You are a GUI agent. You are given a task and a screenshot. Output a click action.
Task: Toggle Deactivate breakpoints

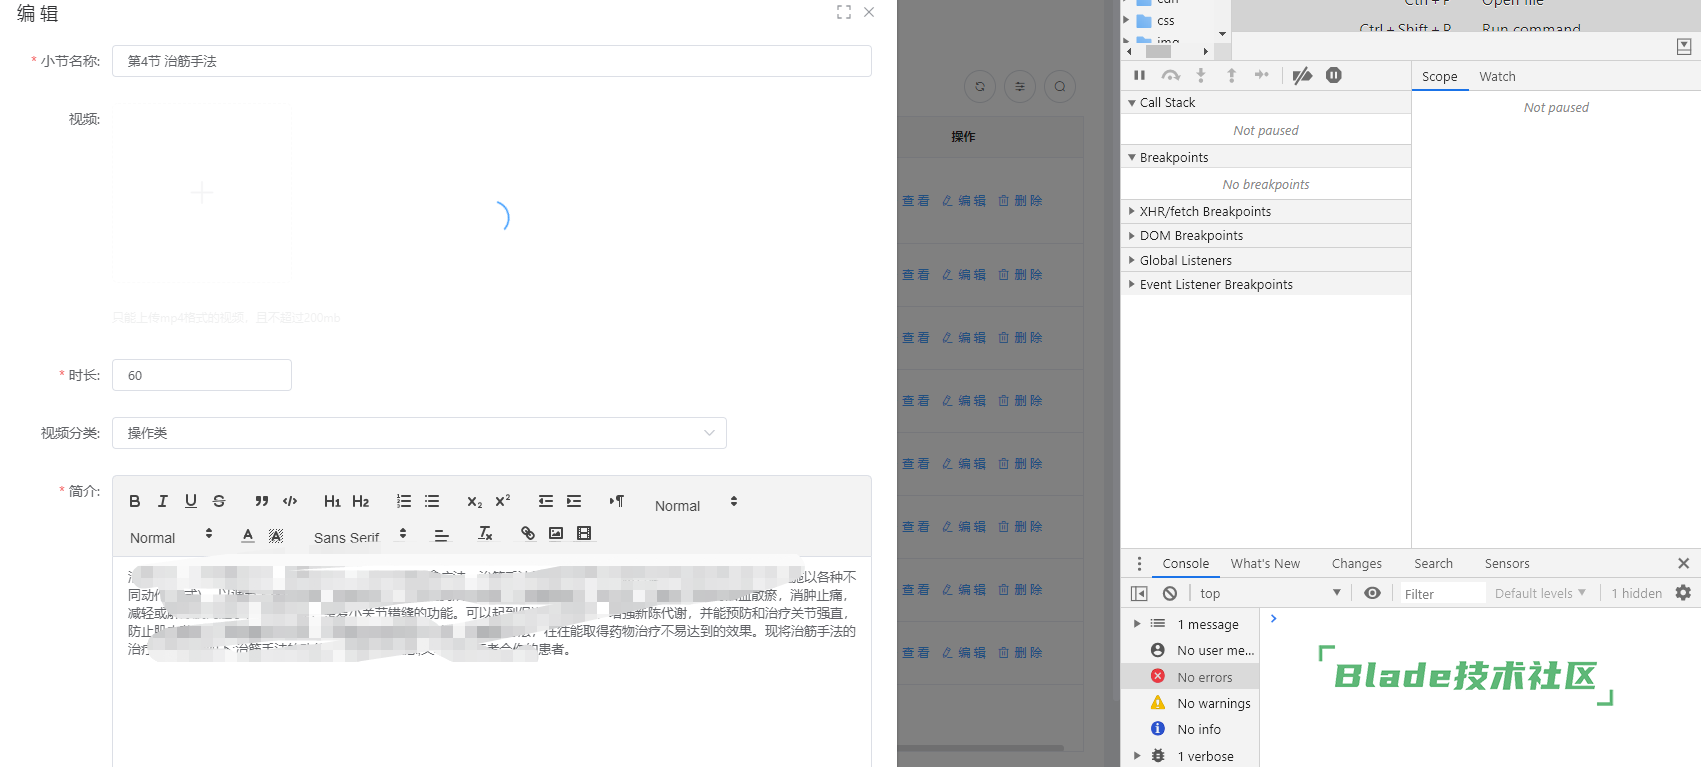pos(1302,75)
